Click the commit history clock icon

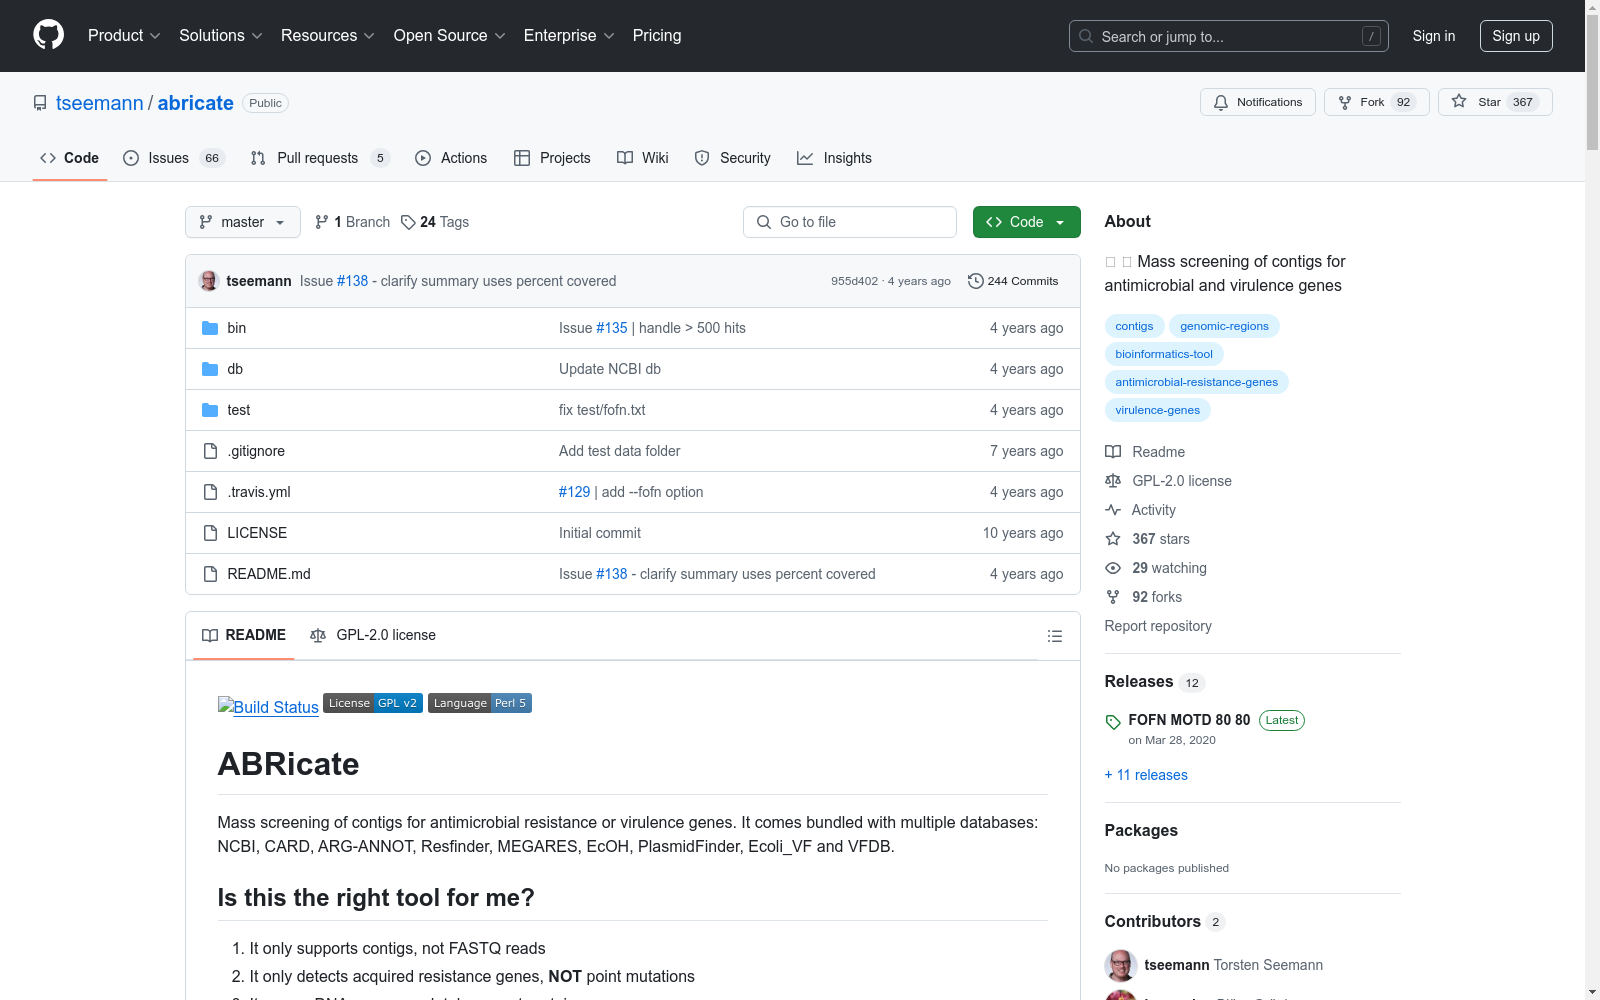(975, 281)
